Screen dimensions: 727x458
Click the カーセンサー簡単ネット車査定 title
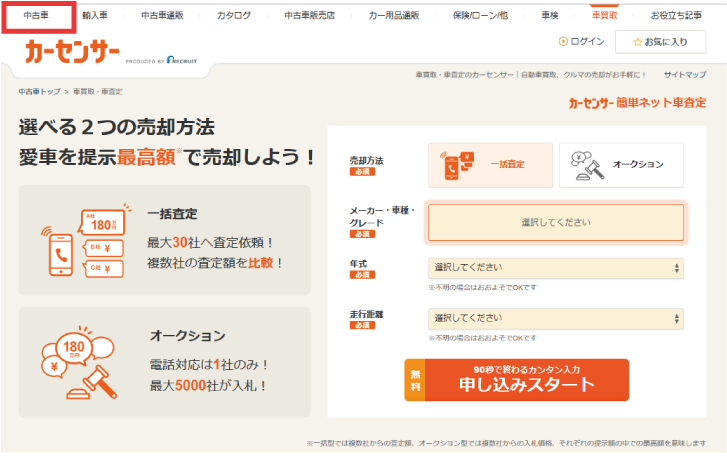click(x=637, y=103)
